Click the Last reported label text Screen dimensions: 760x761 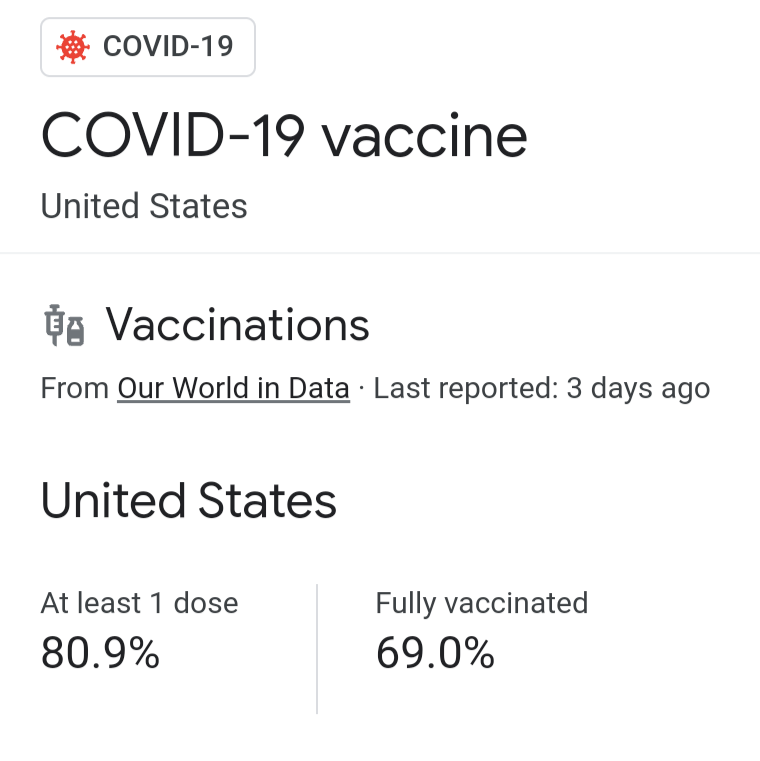[465, 388]
